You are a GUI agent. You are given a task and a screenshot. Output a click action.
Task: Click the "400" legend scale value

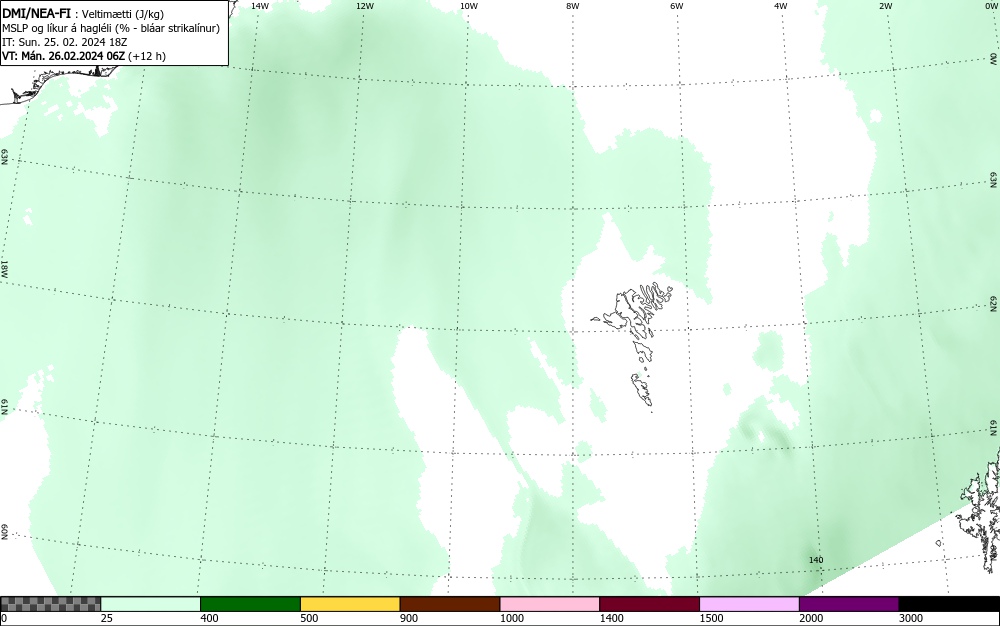[209, 618]
